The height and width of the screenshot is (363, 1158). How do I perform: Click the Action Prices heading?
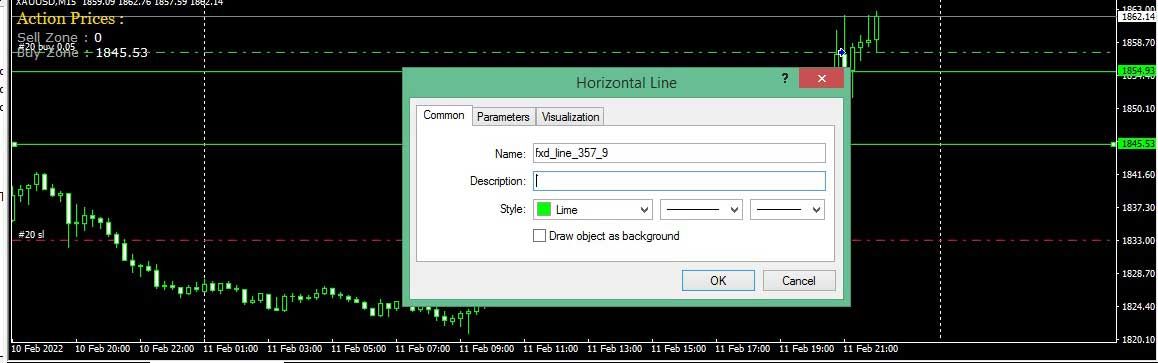70,18
